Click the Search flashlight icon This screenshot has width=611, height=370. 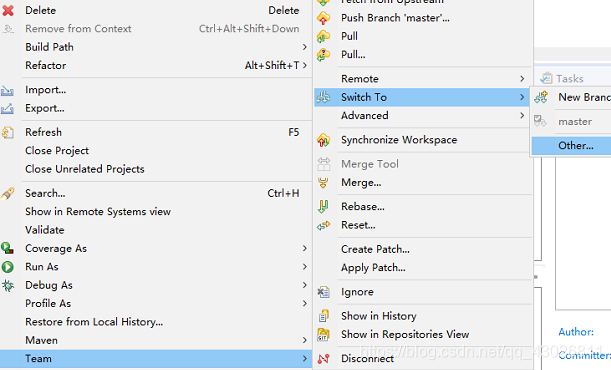[7, 193]
